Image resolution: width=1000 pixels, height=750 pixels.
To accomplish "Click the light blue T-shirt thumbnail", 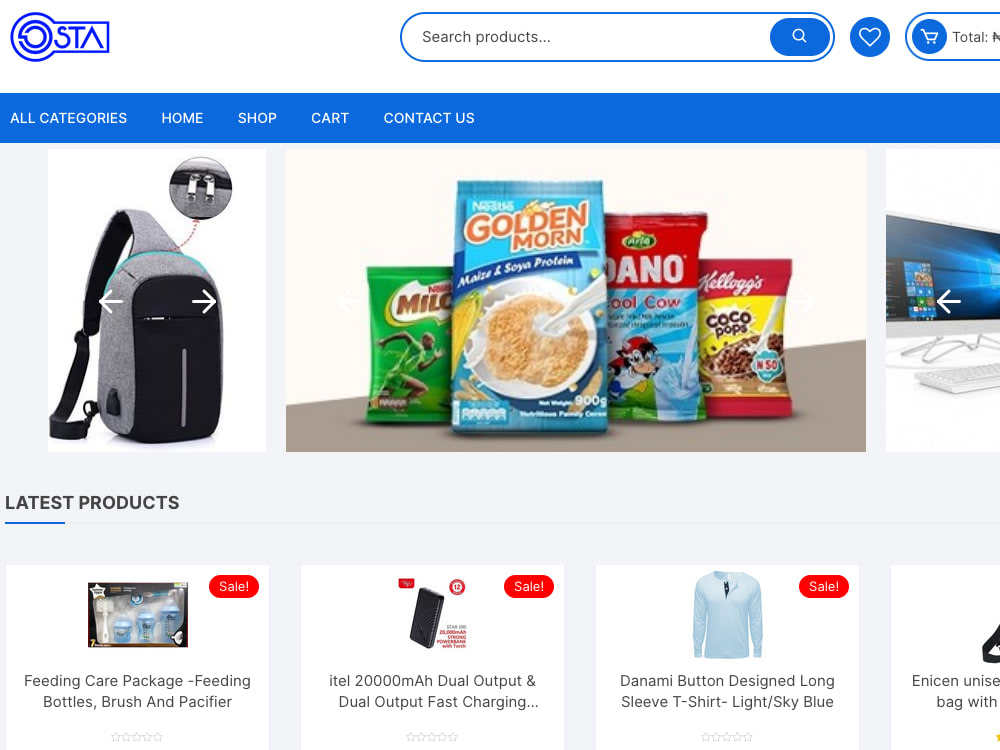I will tap(728, 615).
